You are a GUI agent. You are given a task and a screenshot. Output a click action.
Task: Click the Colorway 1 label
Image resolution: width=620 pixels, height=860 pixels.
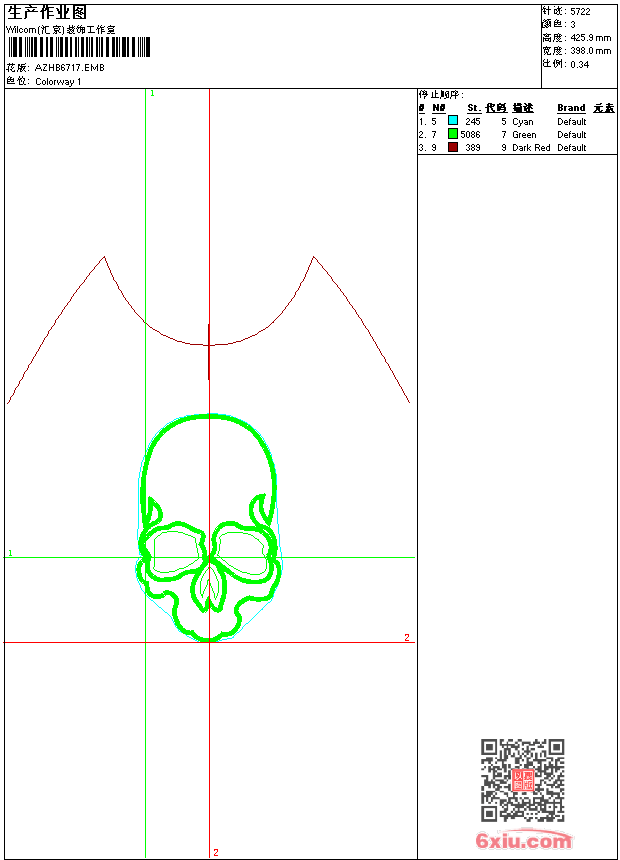[x=59, y=81]
